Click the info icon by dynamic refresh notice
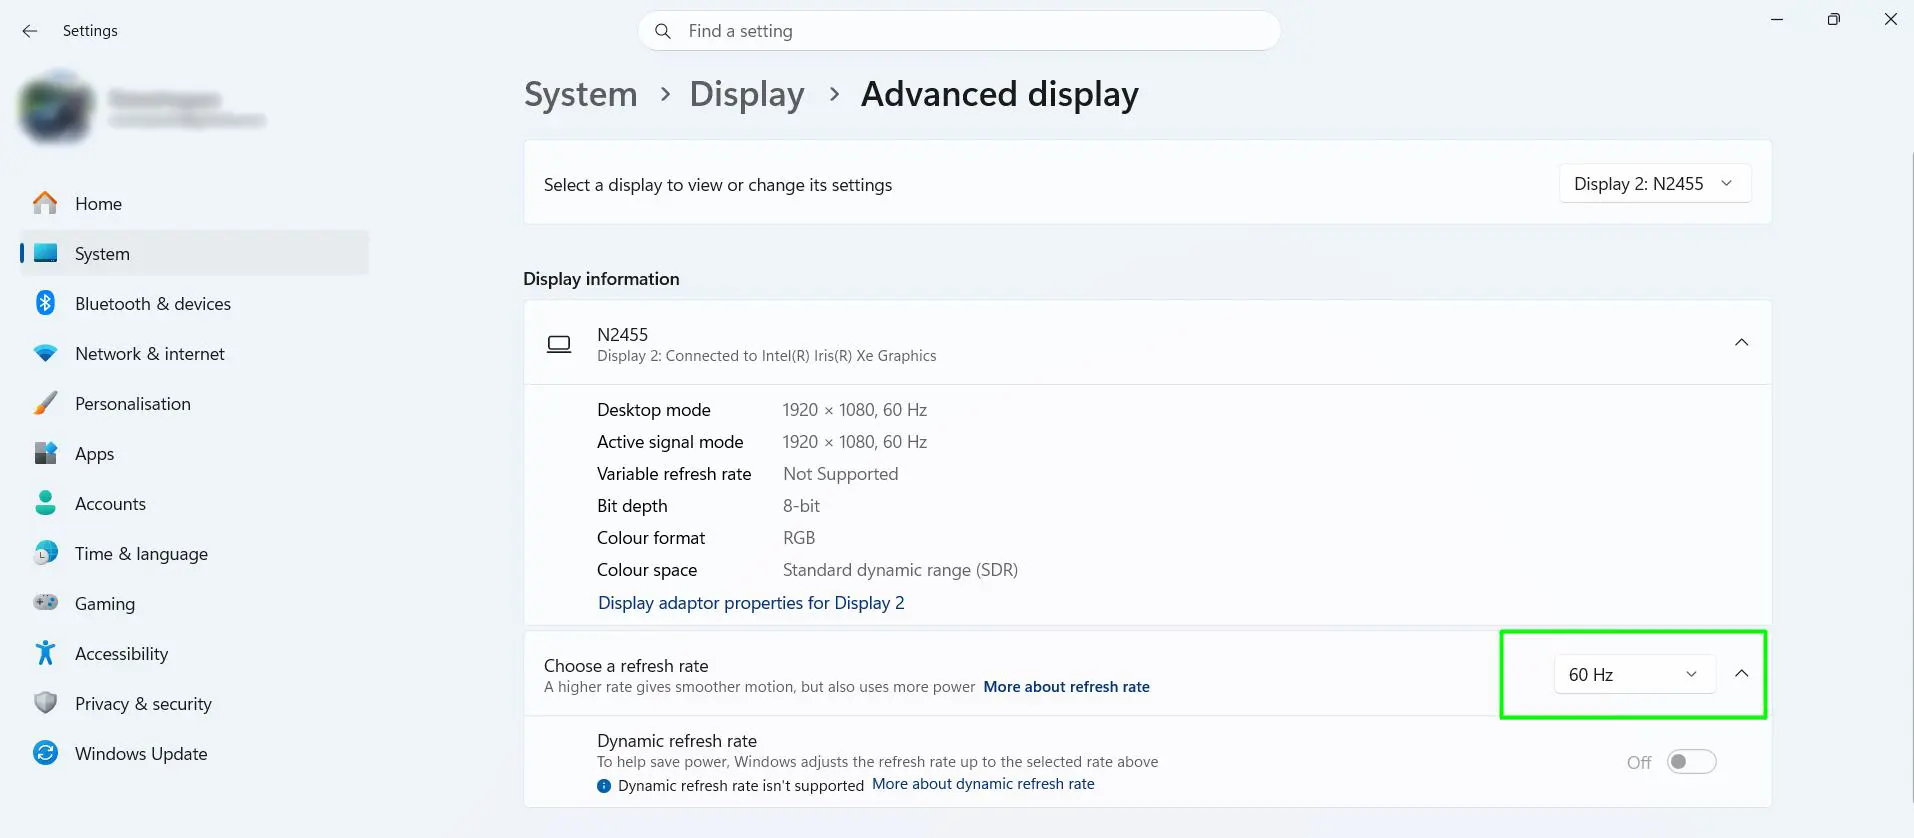 604,786
